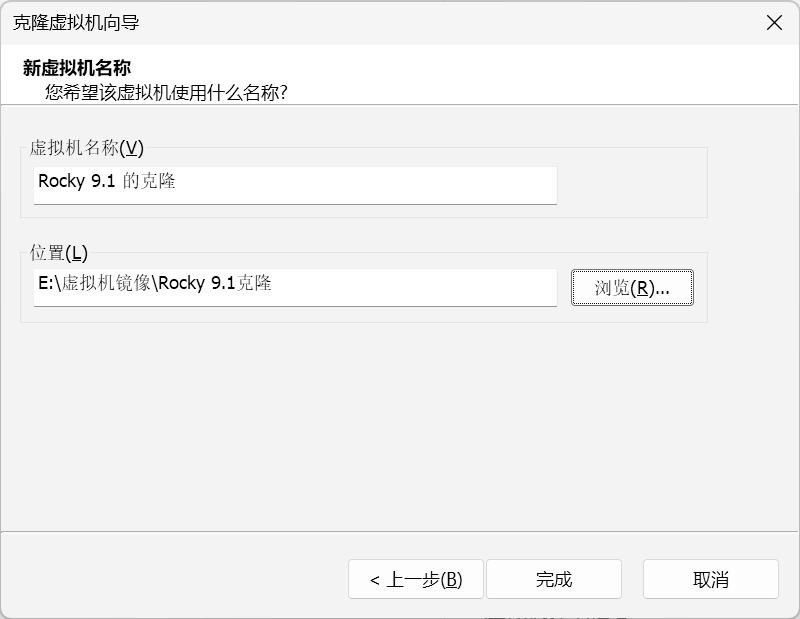Image resolution: width=800 pixels, height=619 pixels.
Task: Click the location path input field
Action: click(294, 285)
